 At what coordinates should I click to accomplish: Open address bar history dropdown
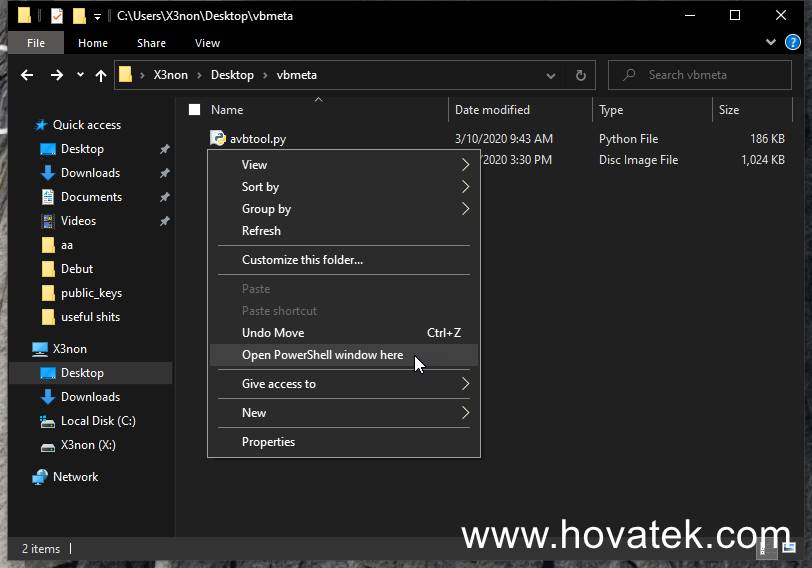(x=551, y=75)
